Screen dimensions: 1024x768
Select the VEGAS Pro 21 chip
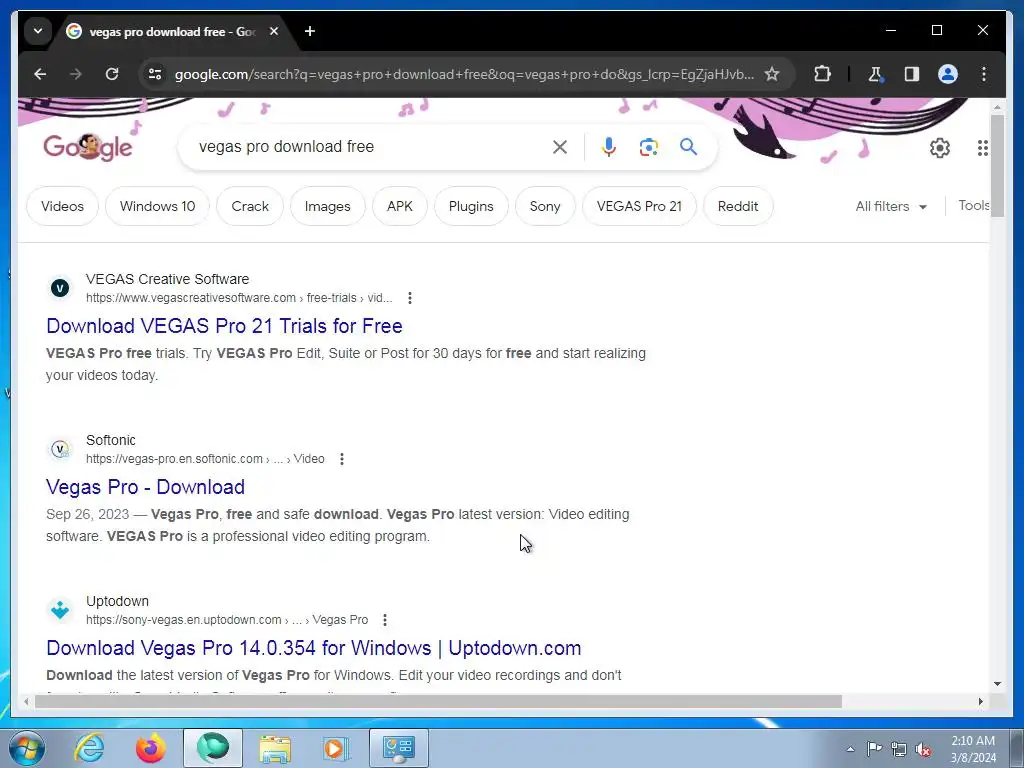tap(639, 206)
